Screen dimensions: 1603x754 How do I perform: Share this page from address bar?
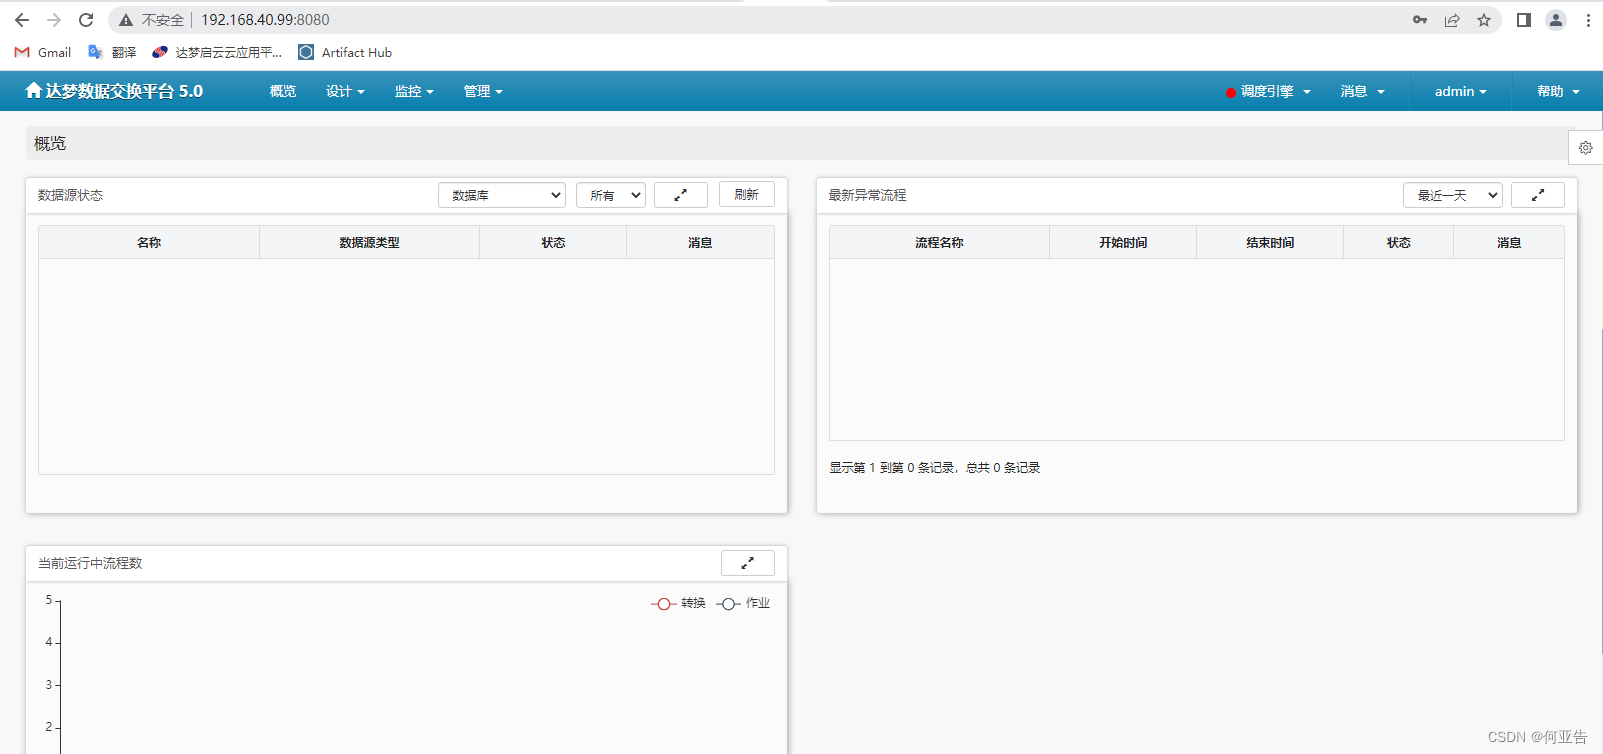coord(1452,20)
